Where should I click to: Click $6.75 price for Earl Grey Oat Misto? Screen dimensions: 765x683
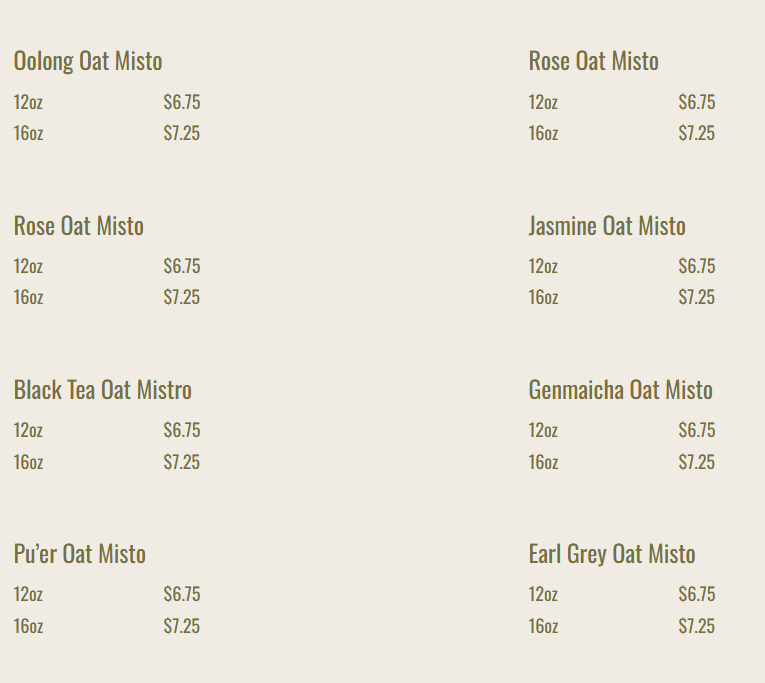coord(697,594)
